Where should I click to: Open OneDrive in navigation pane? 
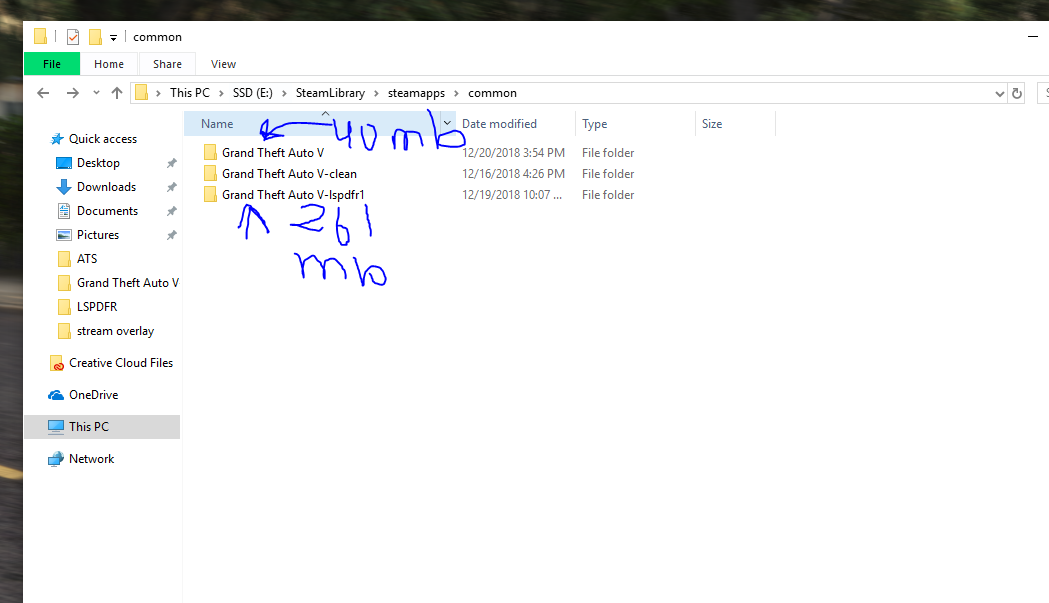pyautogui.click(x=93, y=395)
